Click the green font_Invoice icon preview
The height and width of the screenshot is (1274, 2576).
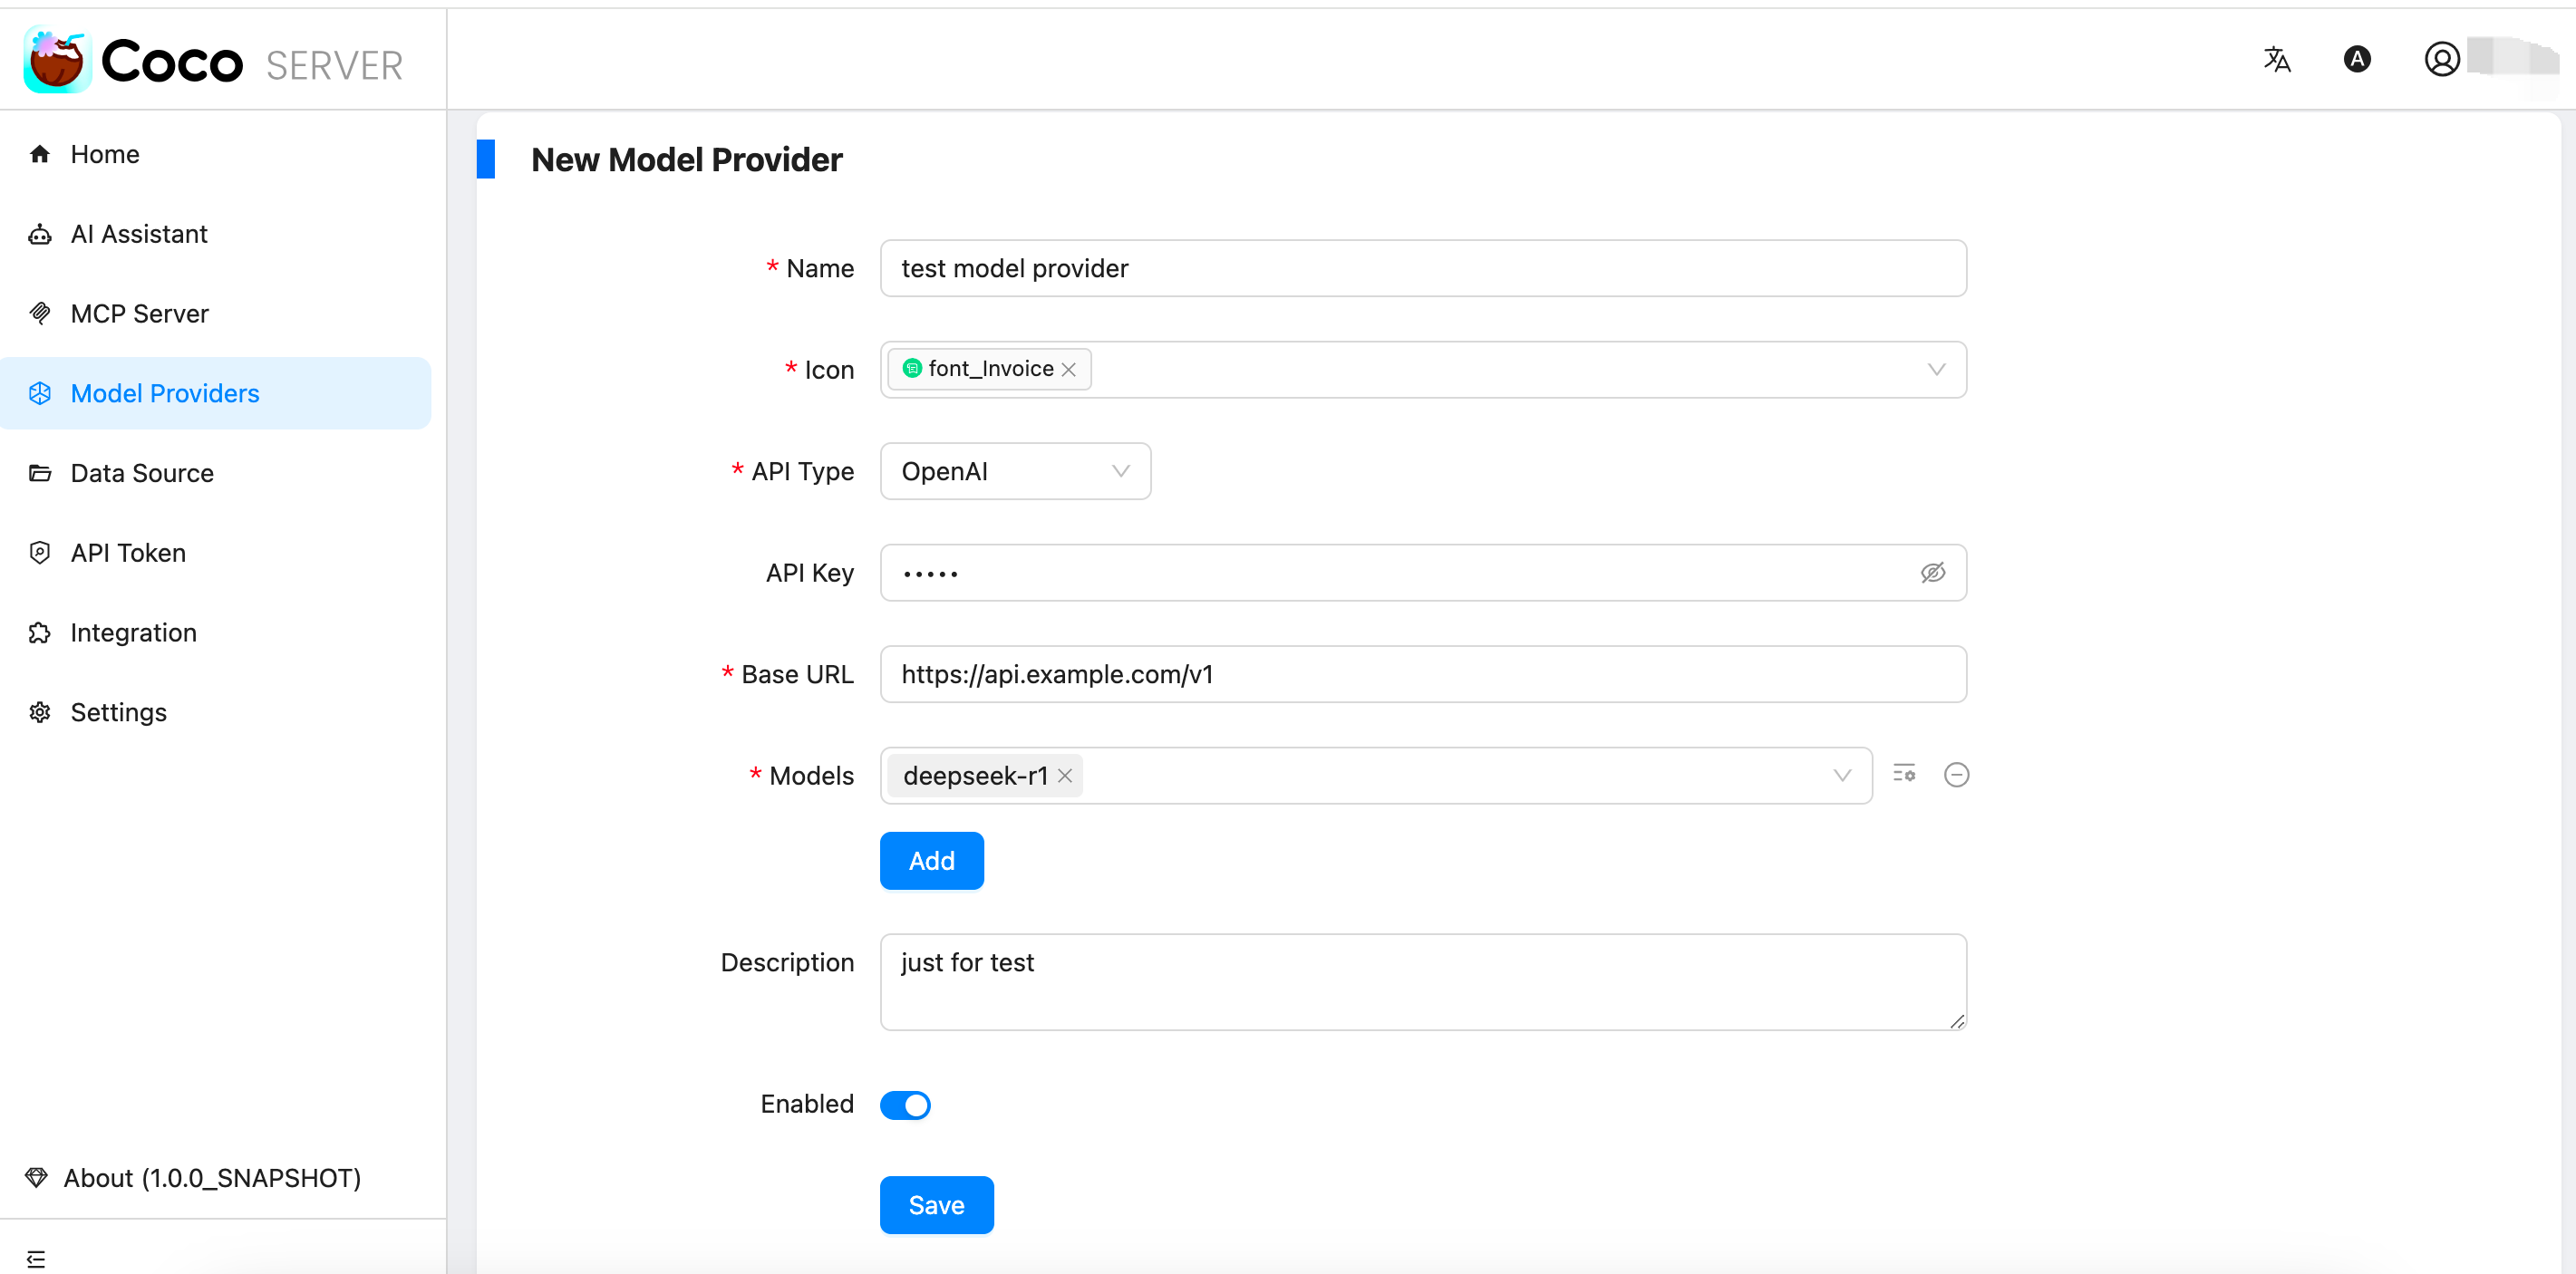point(912,369)
